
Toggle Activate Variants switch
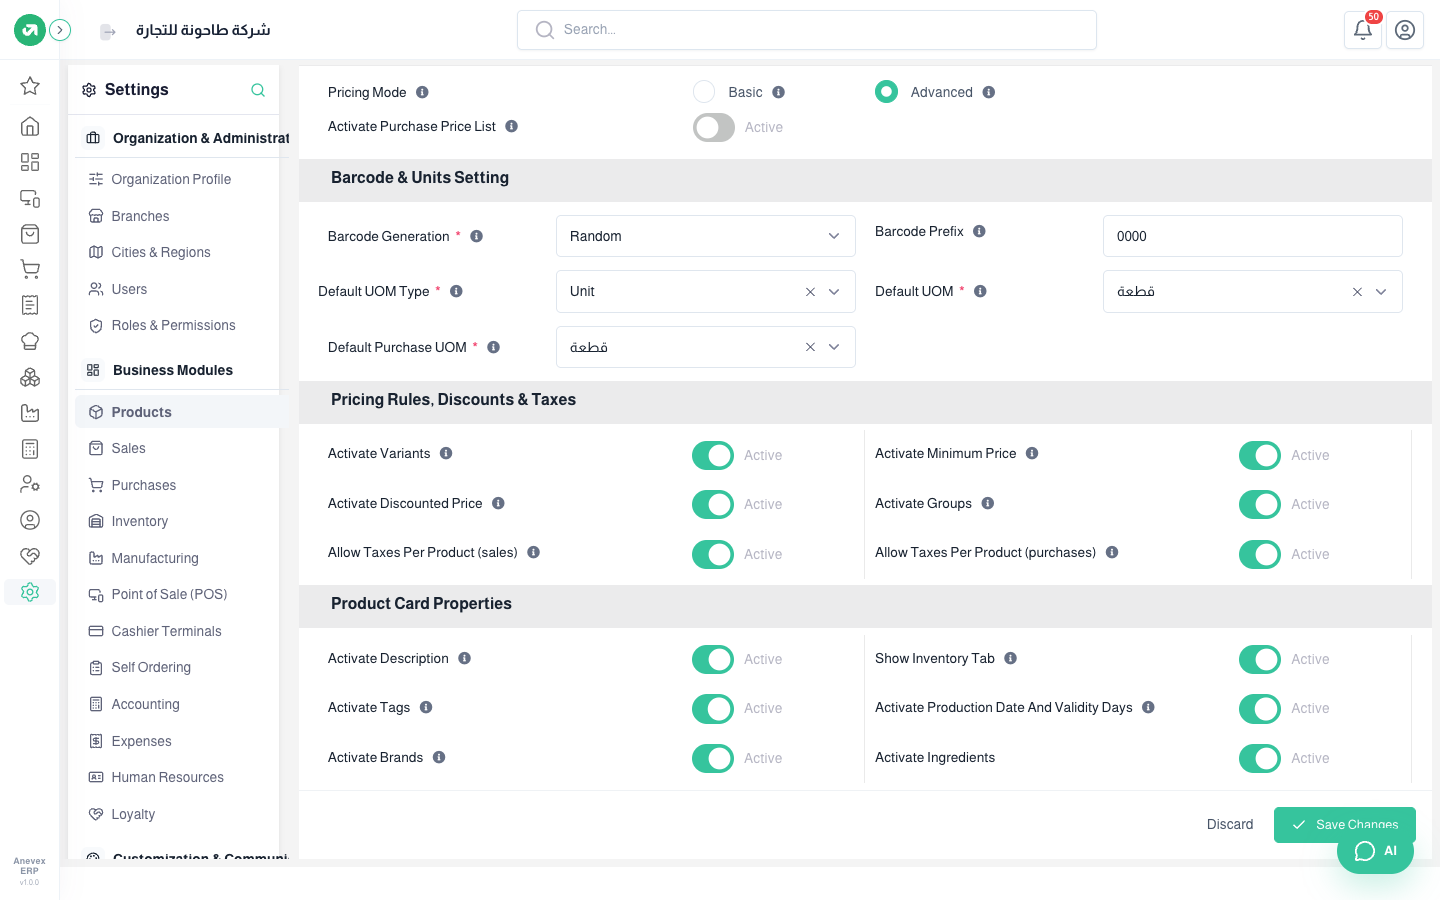click(713, 455)
